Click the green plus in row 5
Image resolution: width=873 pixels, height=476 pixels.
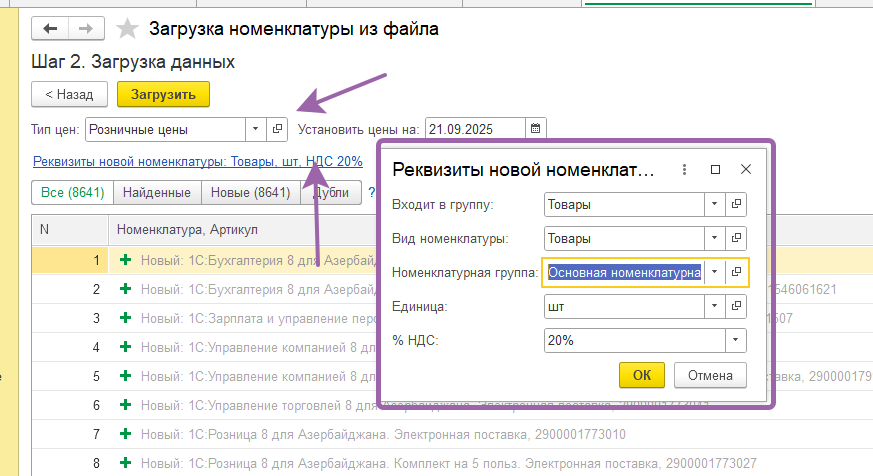click(x=126, y=376)
